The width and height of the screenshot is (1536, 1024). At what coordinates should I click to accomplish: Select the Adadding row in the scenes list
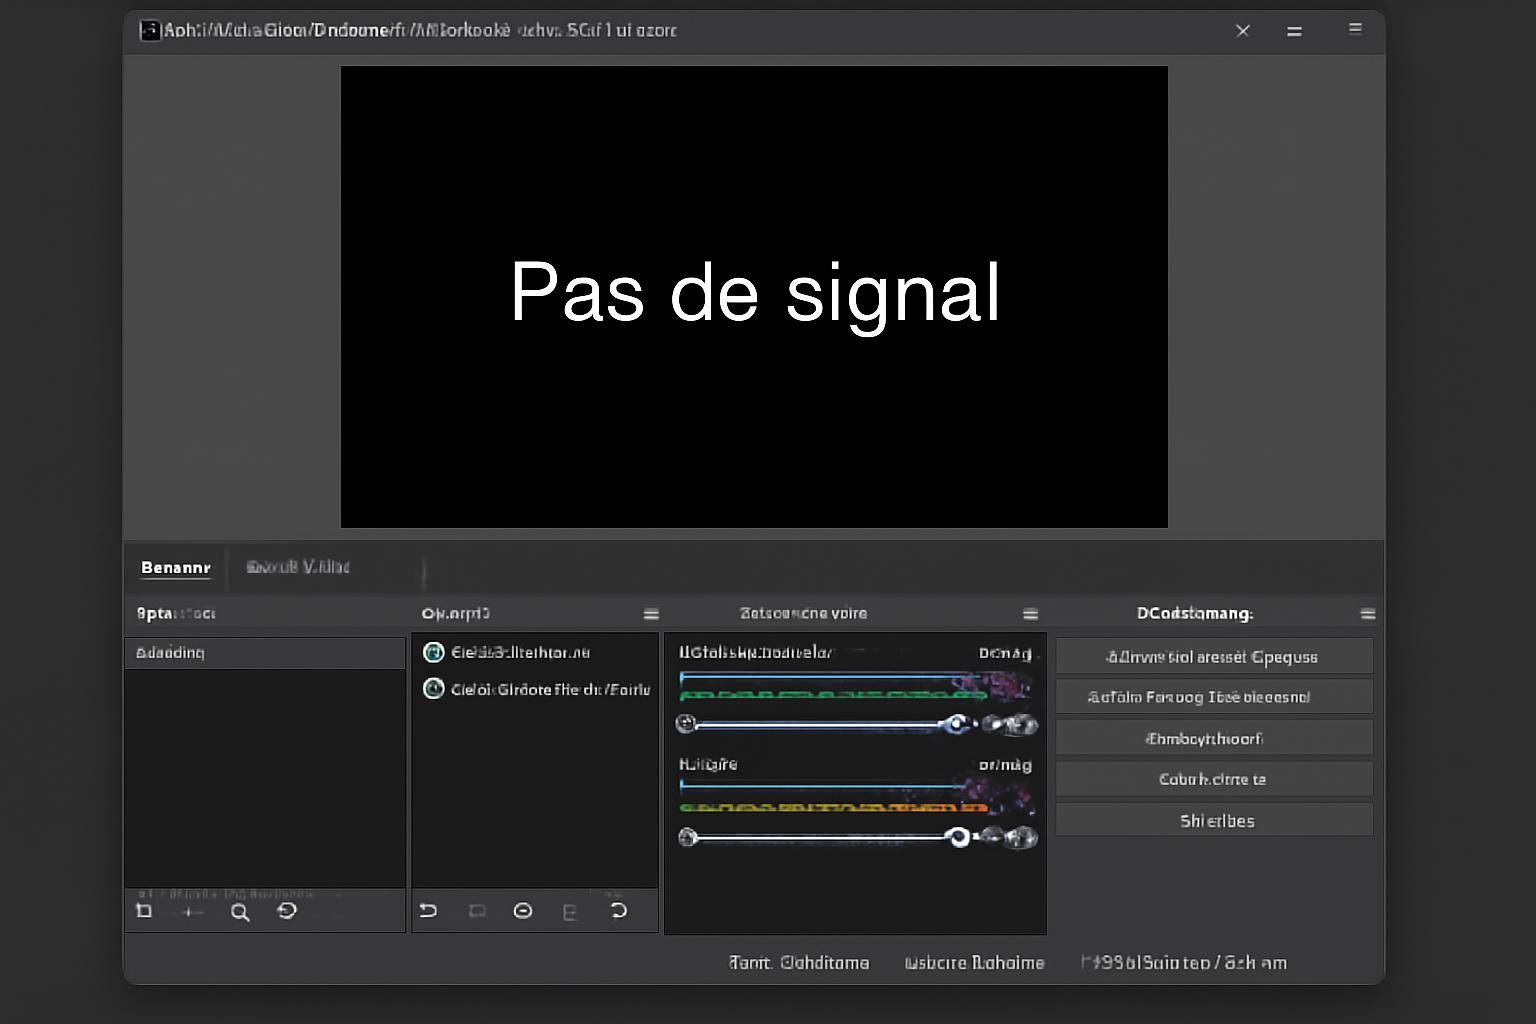coord(264,653)
